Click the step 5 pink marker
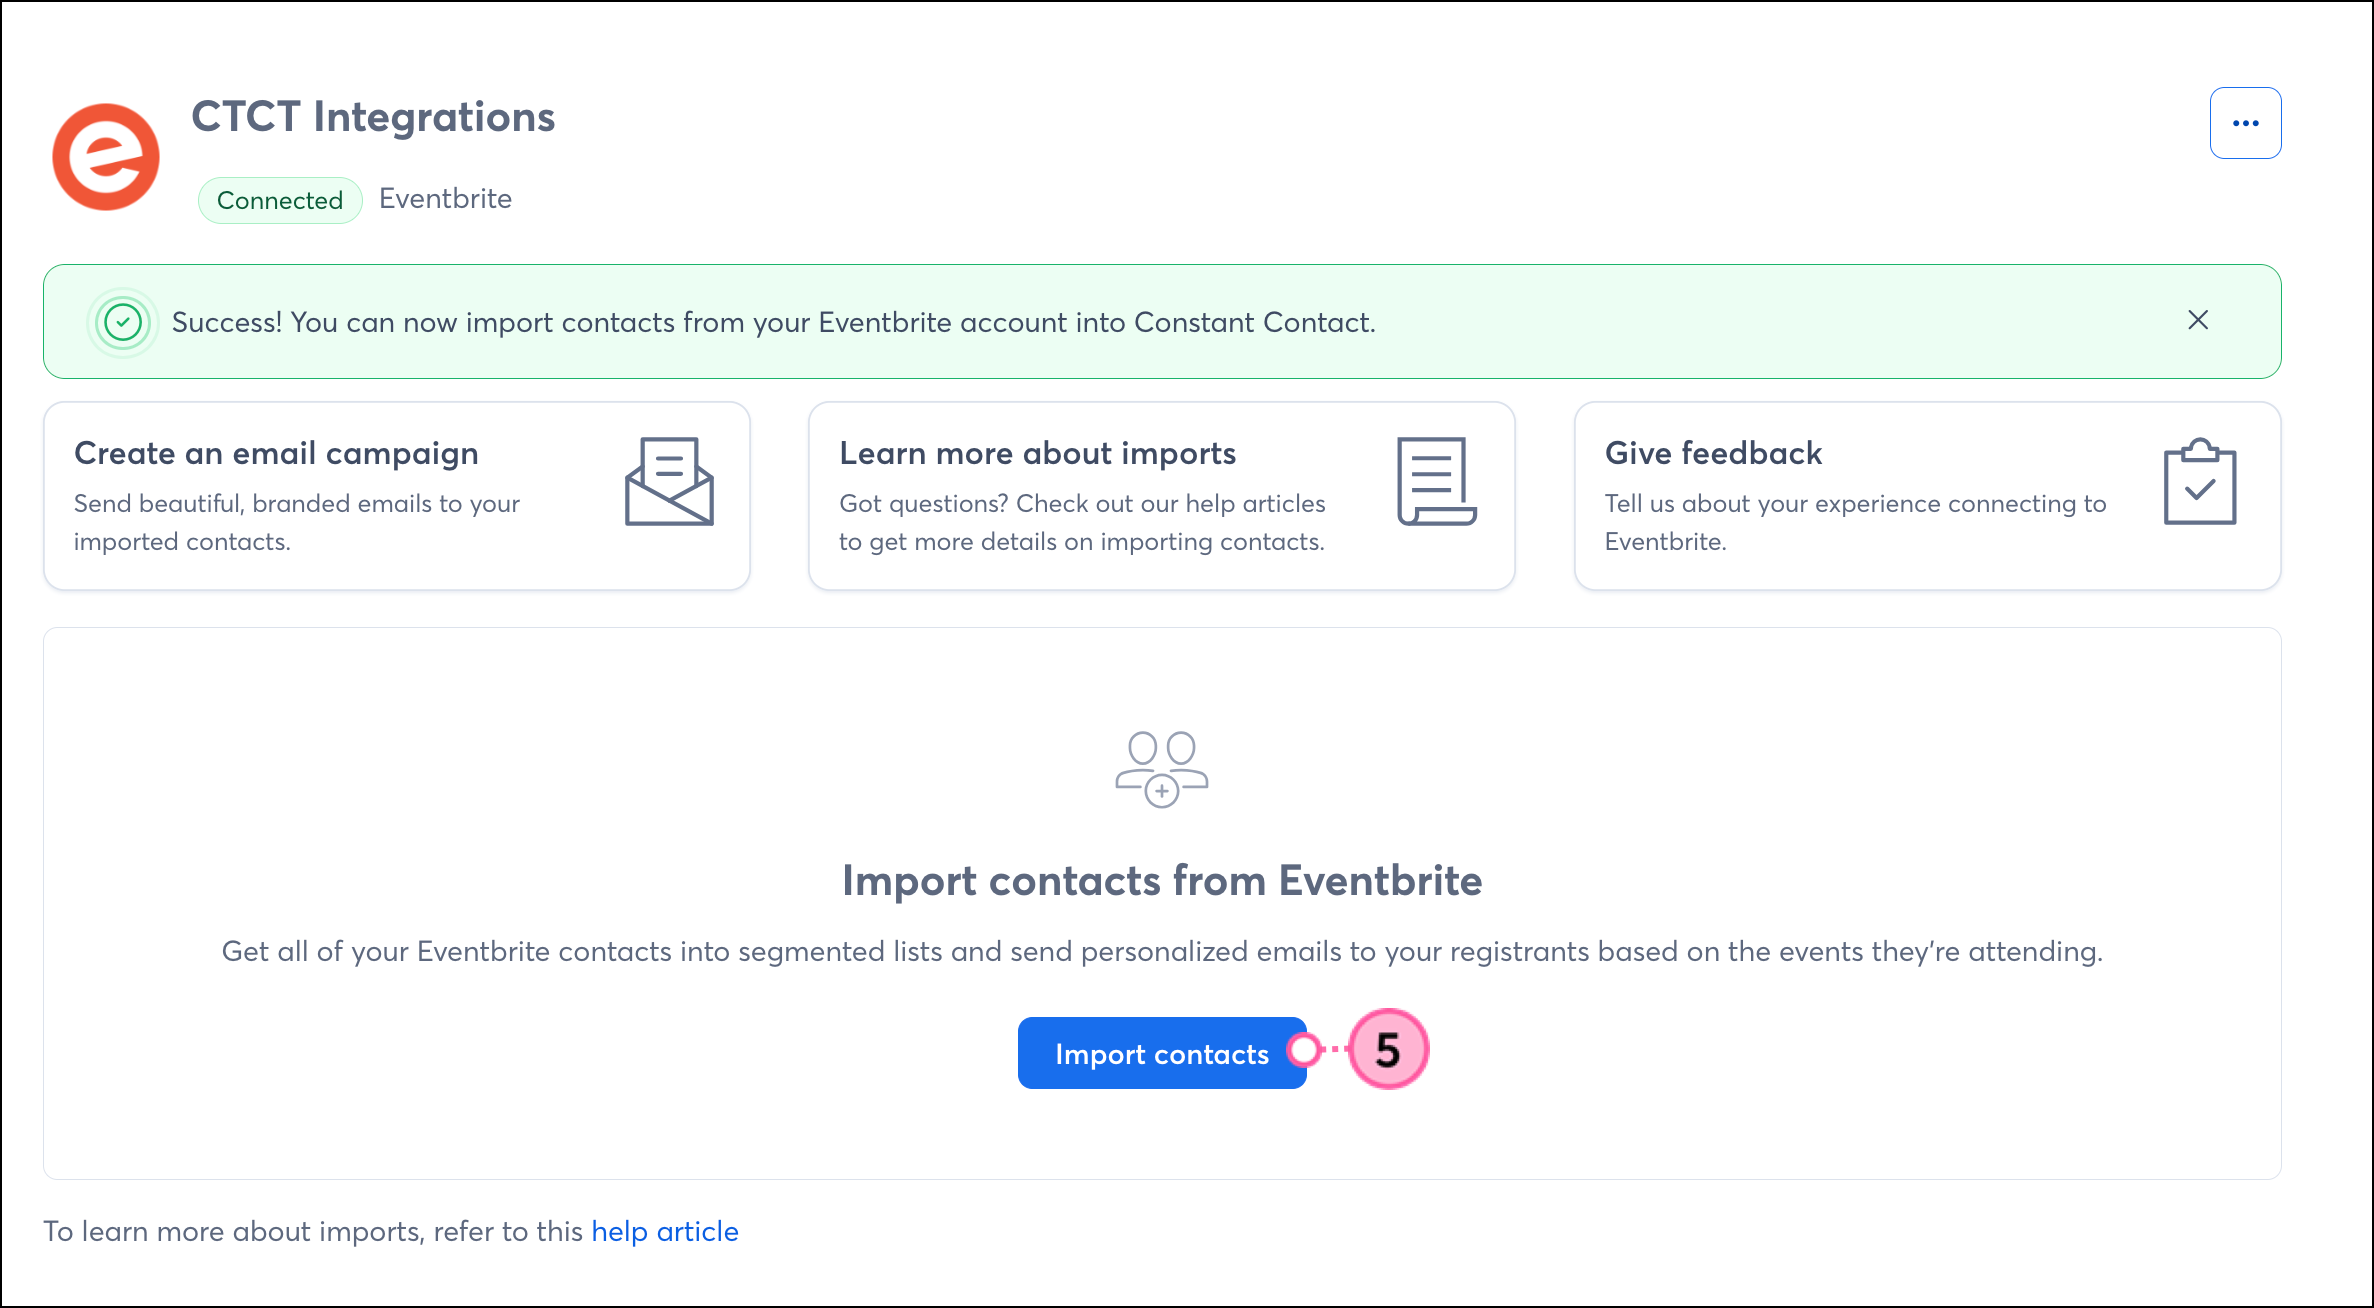 1388,1049
